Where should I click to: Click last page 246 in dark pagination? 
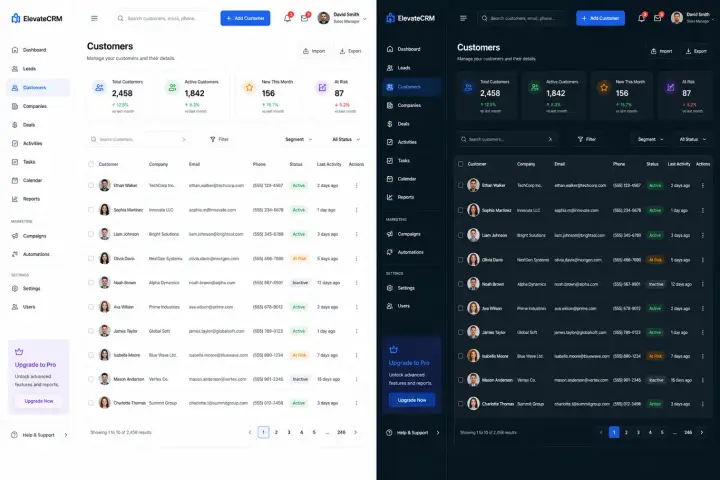pyautogui.click(x=688, y=432)
